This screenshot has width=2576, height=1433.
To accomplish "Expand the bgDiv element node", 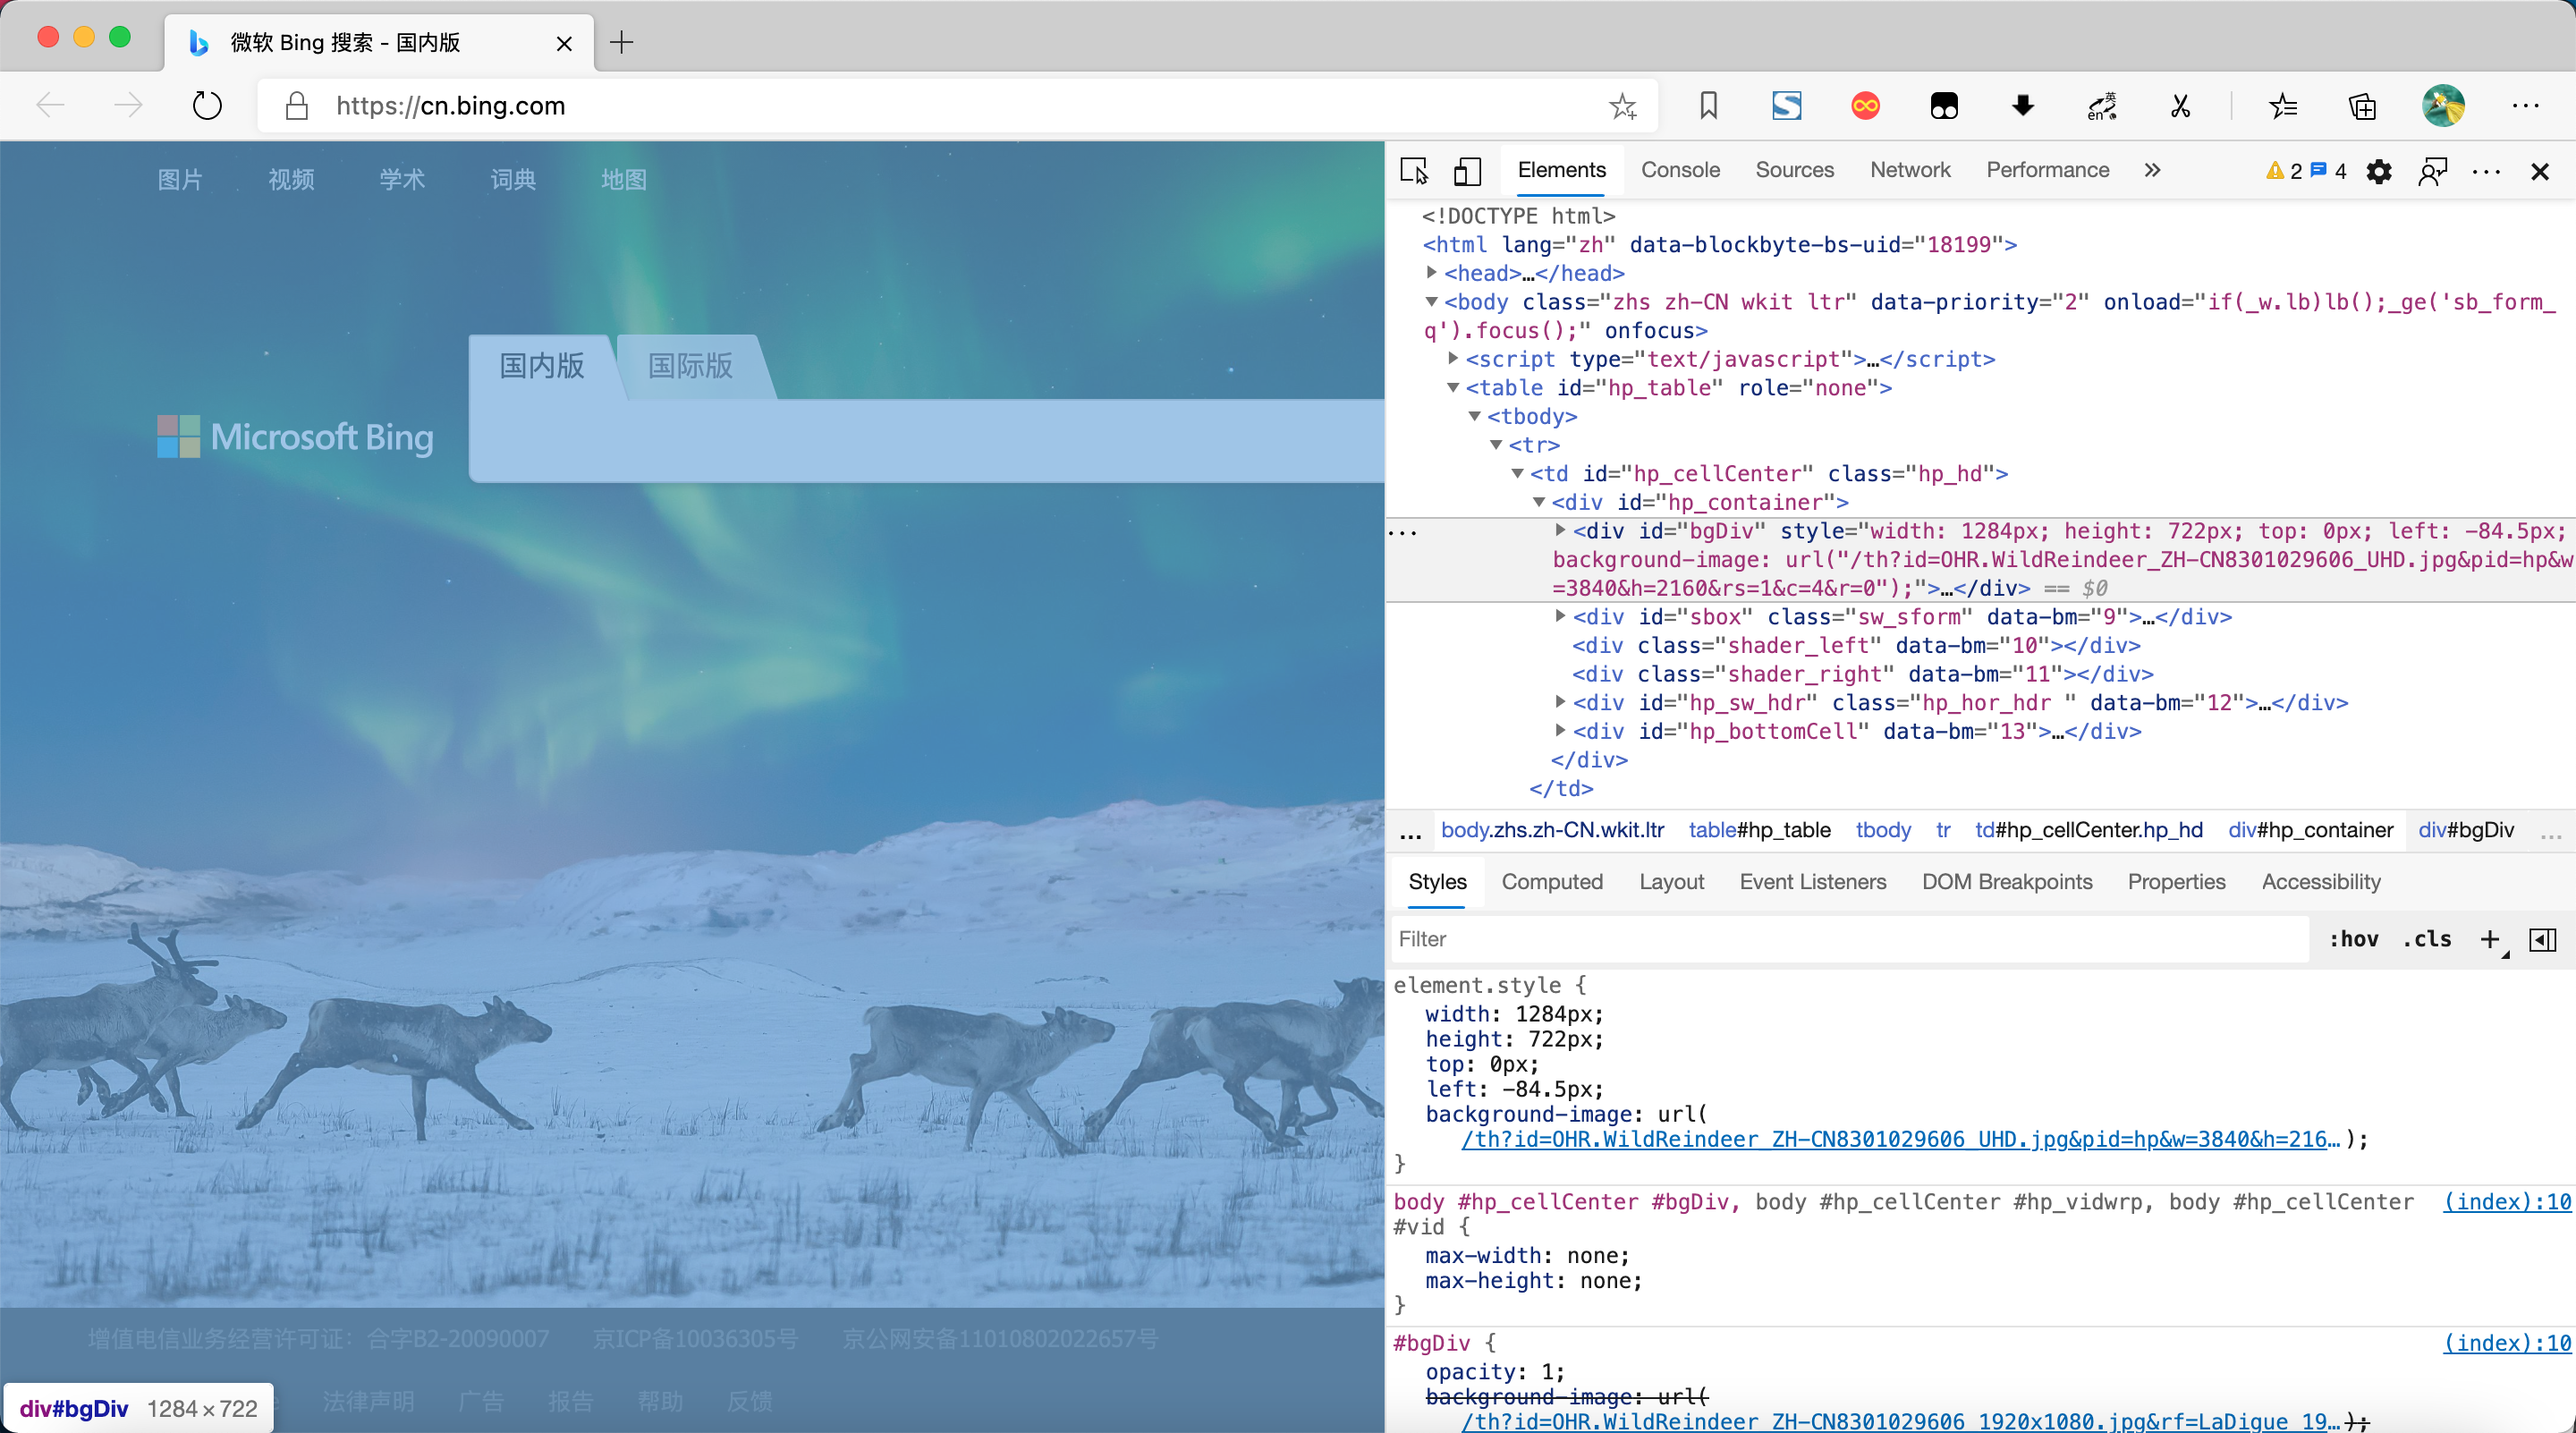I will pyautogui.click(x=1560, y=530).
